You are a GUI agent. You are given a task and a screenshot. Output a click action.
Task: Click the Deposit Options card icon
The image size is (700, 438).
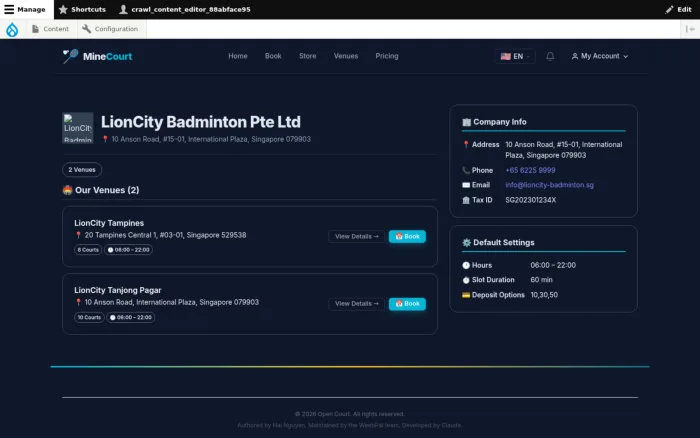[466, 295]
